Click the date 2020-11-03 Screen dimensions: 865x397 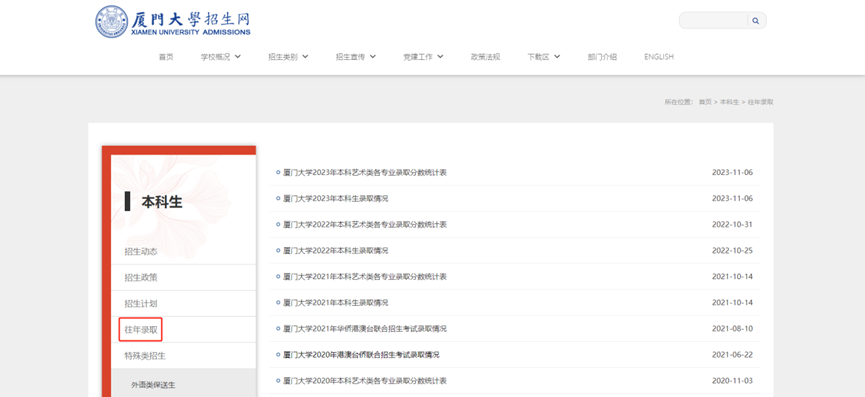pyautogui.click(x=732, y=380)
